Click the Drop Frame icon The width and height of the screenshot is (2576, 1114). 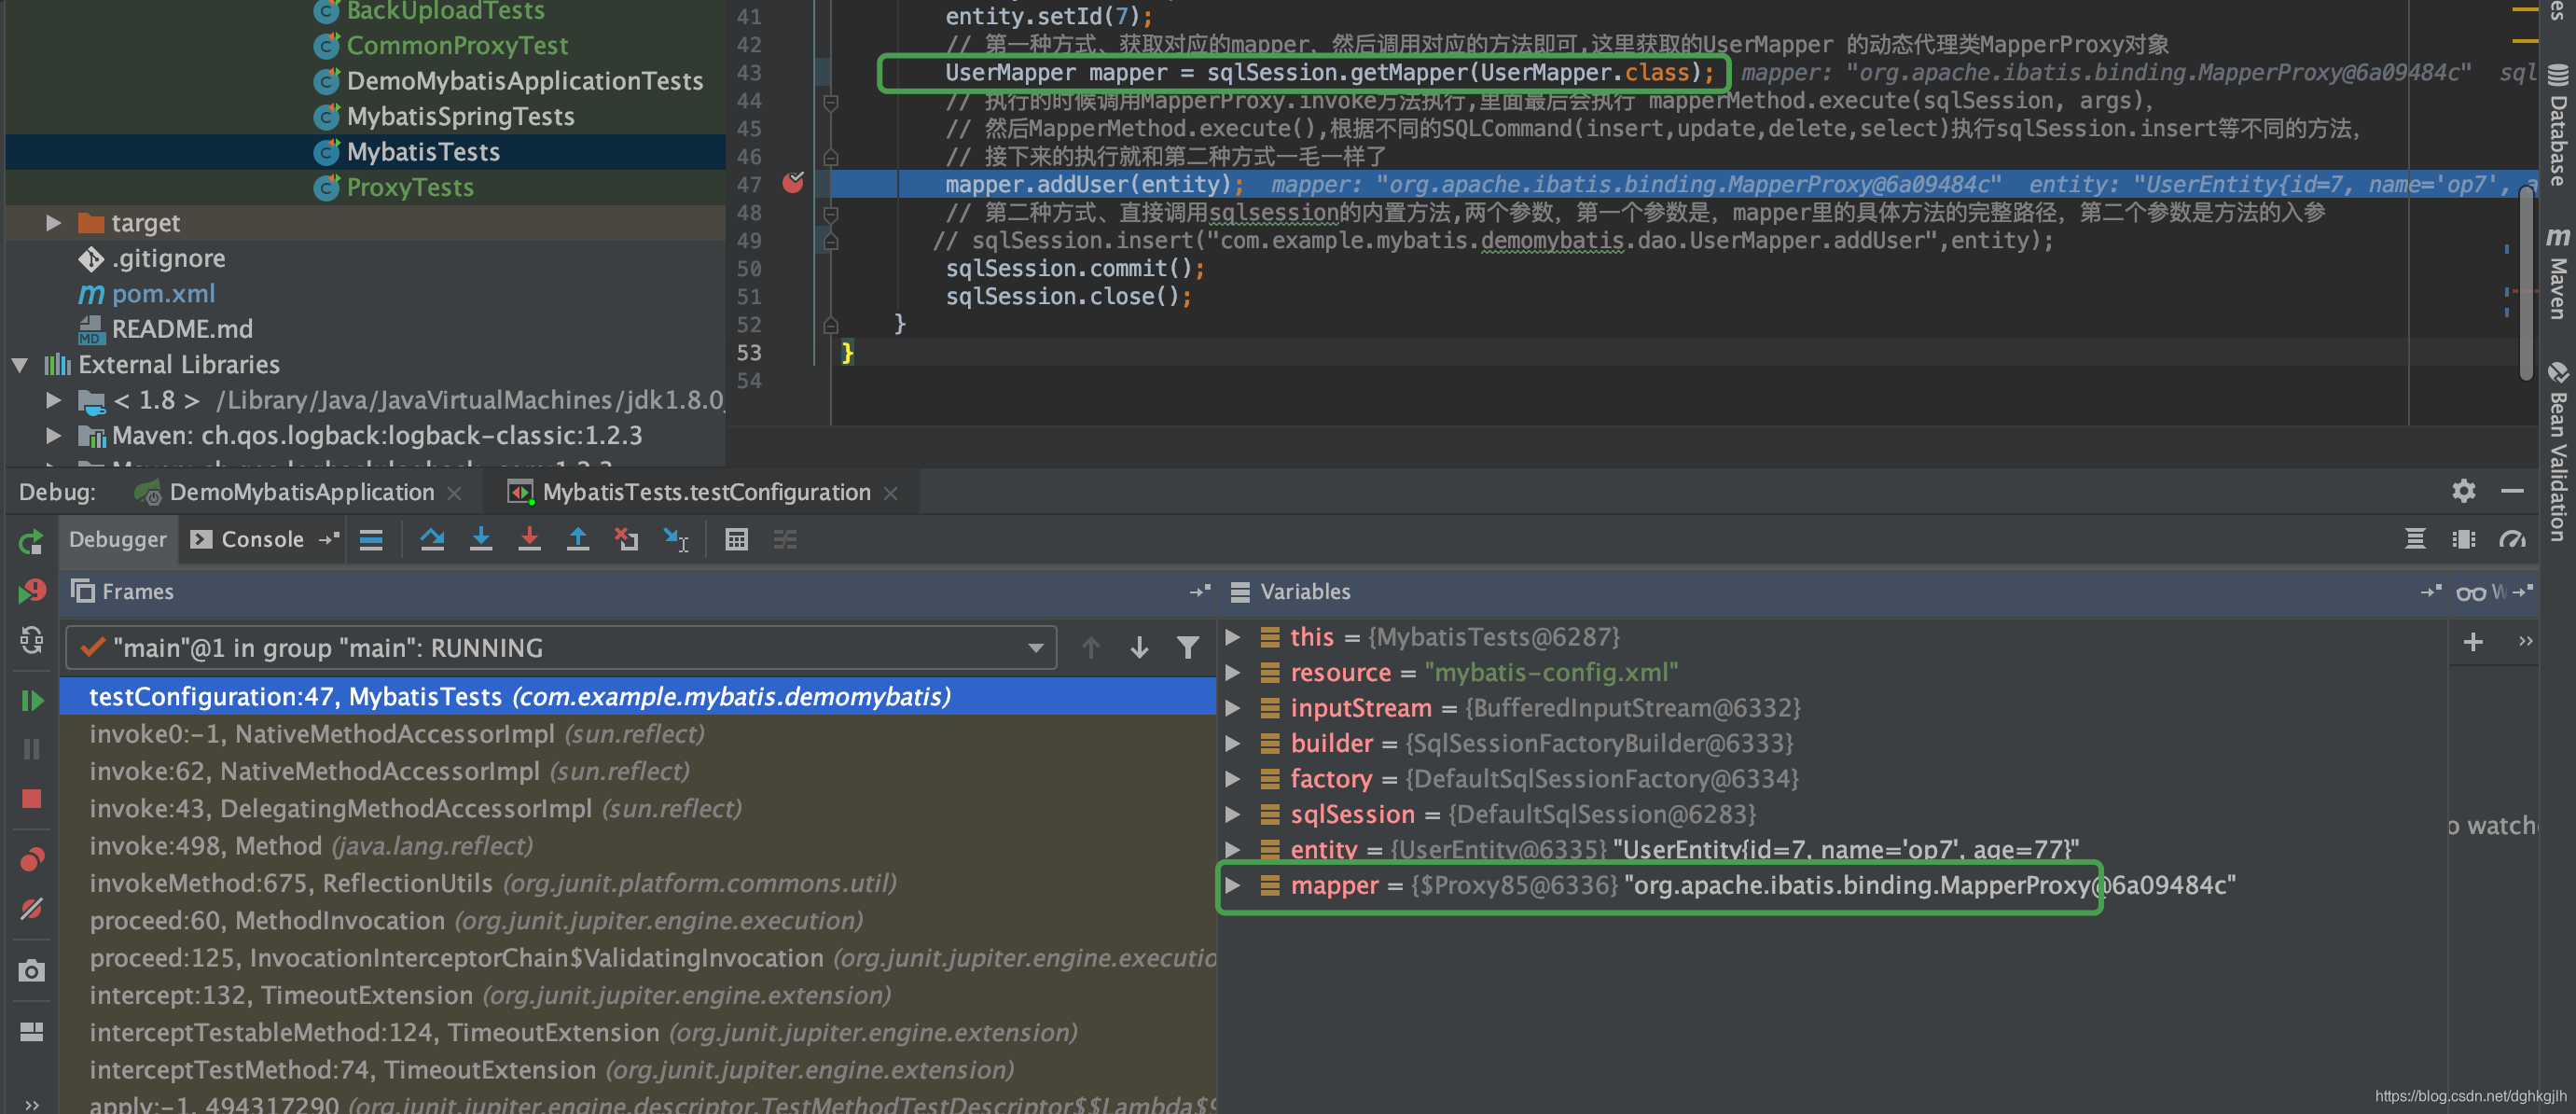pos(626,540)
